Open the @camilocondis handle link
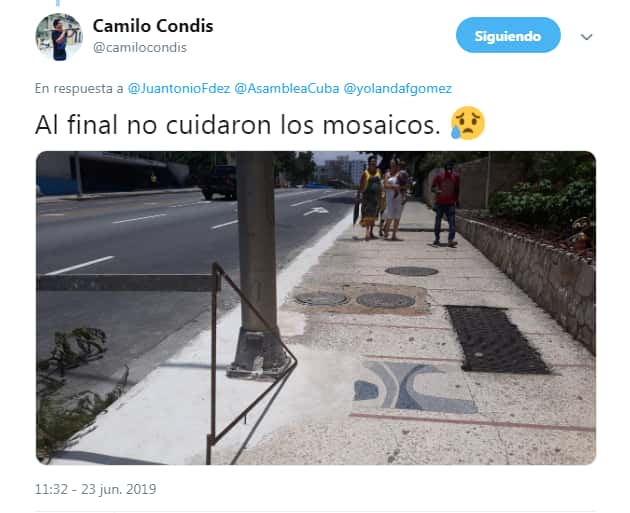The width and height of the screenshot is (630, 513). 140,47
